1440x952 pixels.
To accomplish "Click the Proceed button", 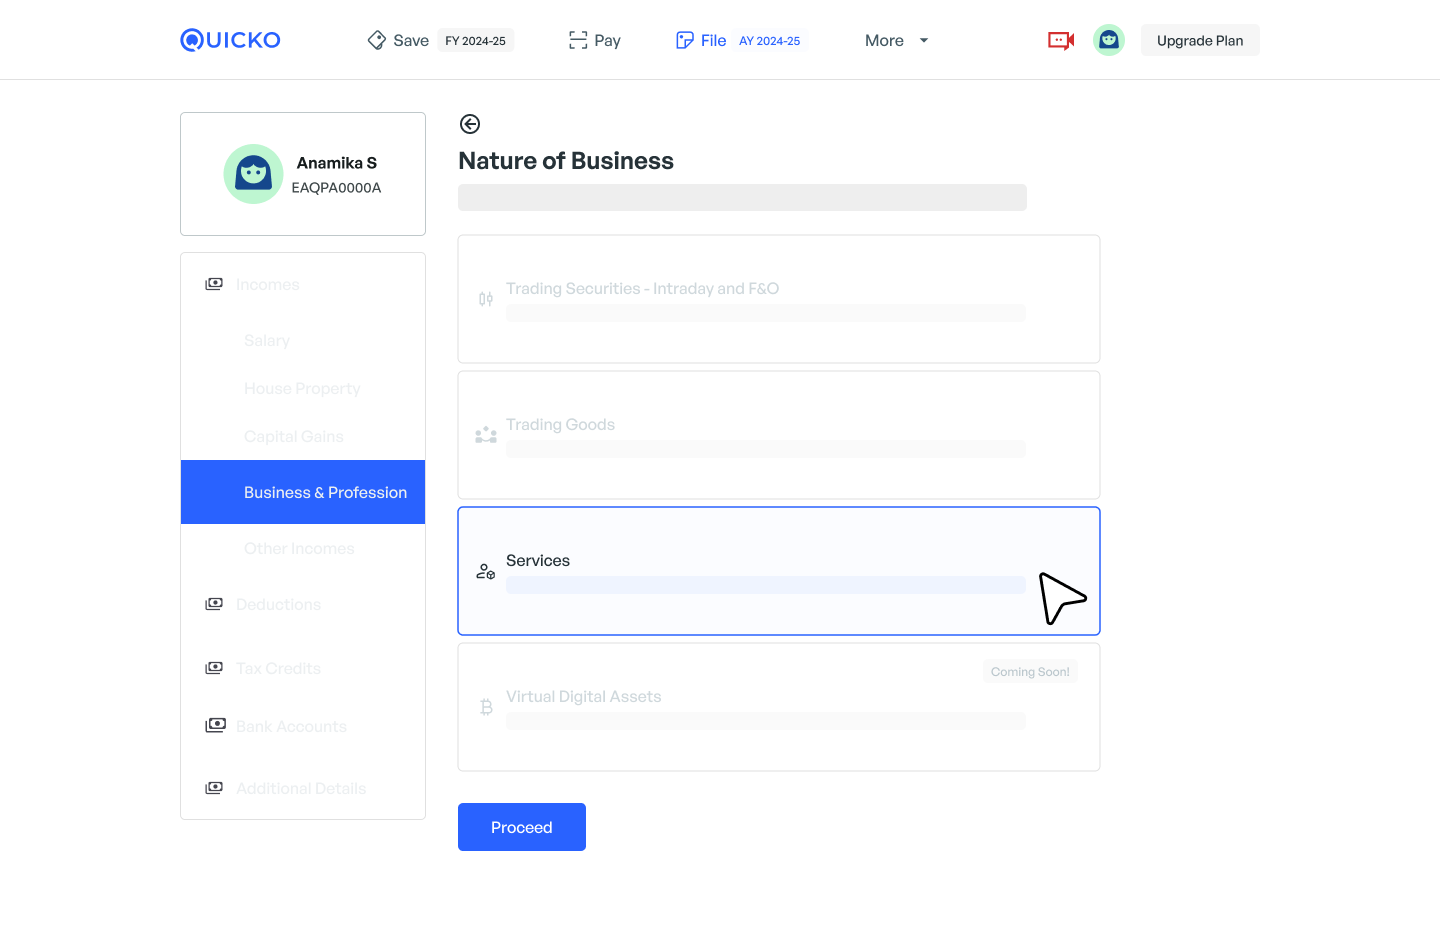I will coord(521,827).
